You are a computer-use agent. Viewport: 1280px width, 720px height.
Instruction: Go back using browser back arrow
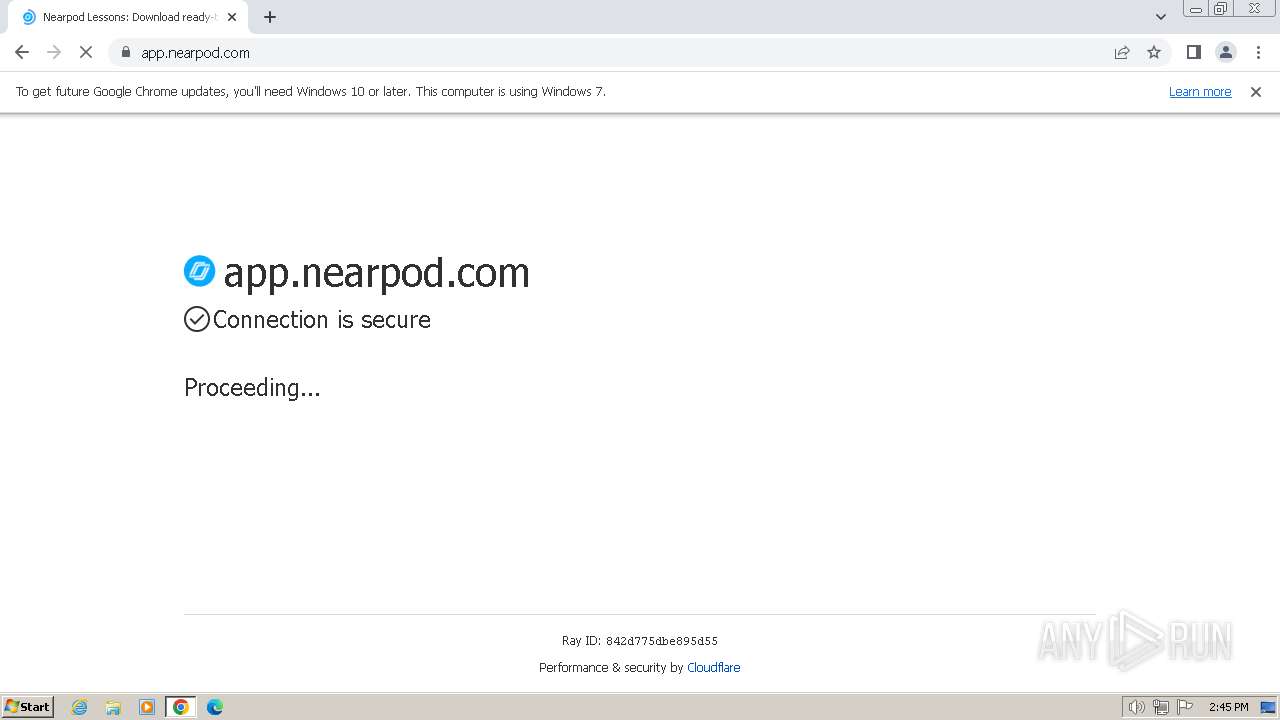pyautogui.click(x=22, y=52)
